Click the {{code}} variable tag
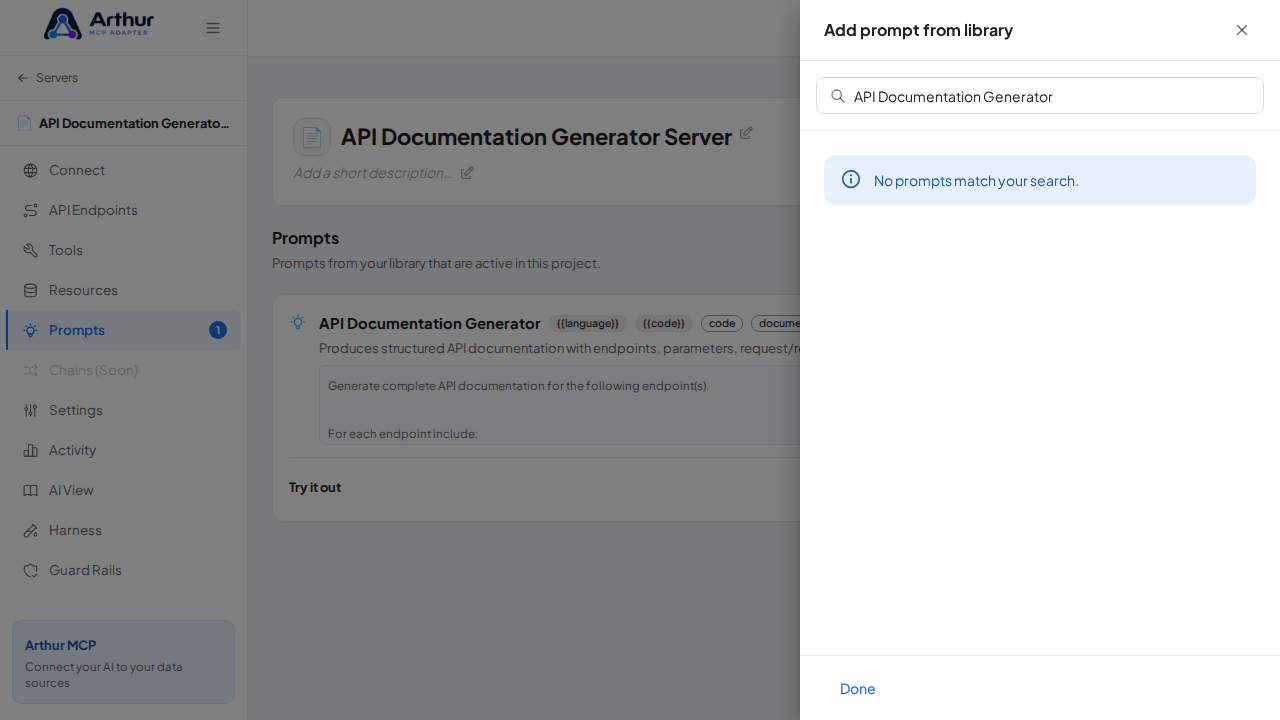The image size is (1280, 720). (664, 323)
